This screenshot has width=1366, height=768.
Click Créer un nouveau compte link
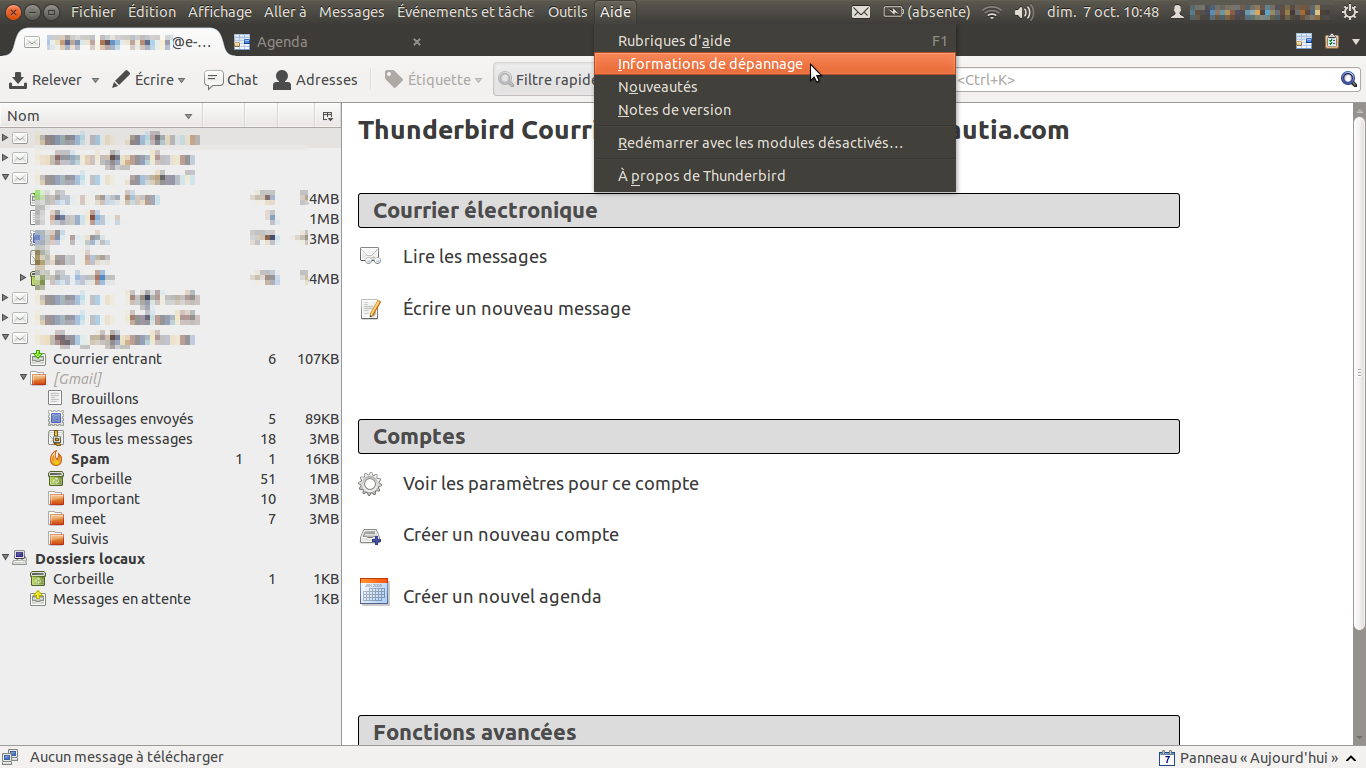(x=510, y=535)
